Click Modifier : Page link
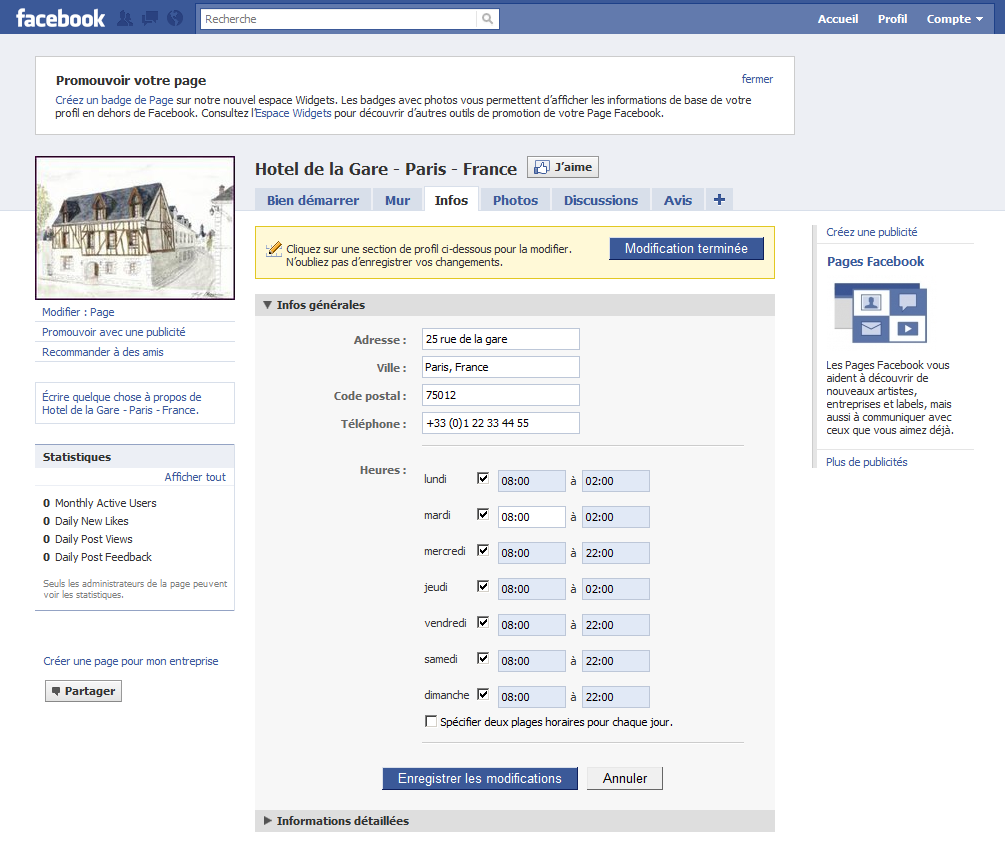Viewport: 1005px width, 844px height. click(x=78, y=312)
